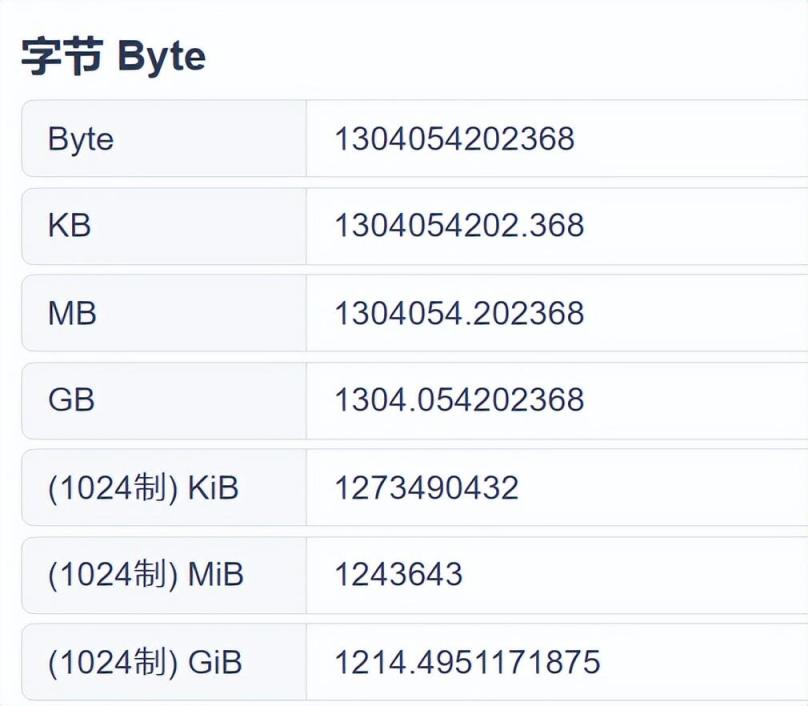
Task: Focus the KB value input field
Action: coord(459,226)
